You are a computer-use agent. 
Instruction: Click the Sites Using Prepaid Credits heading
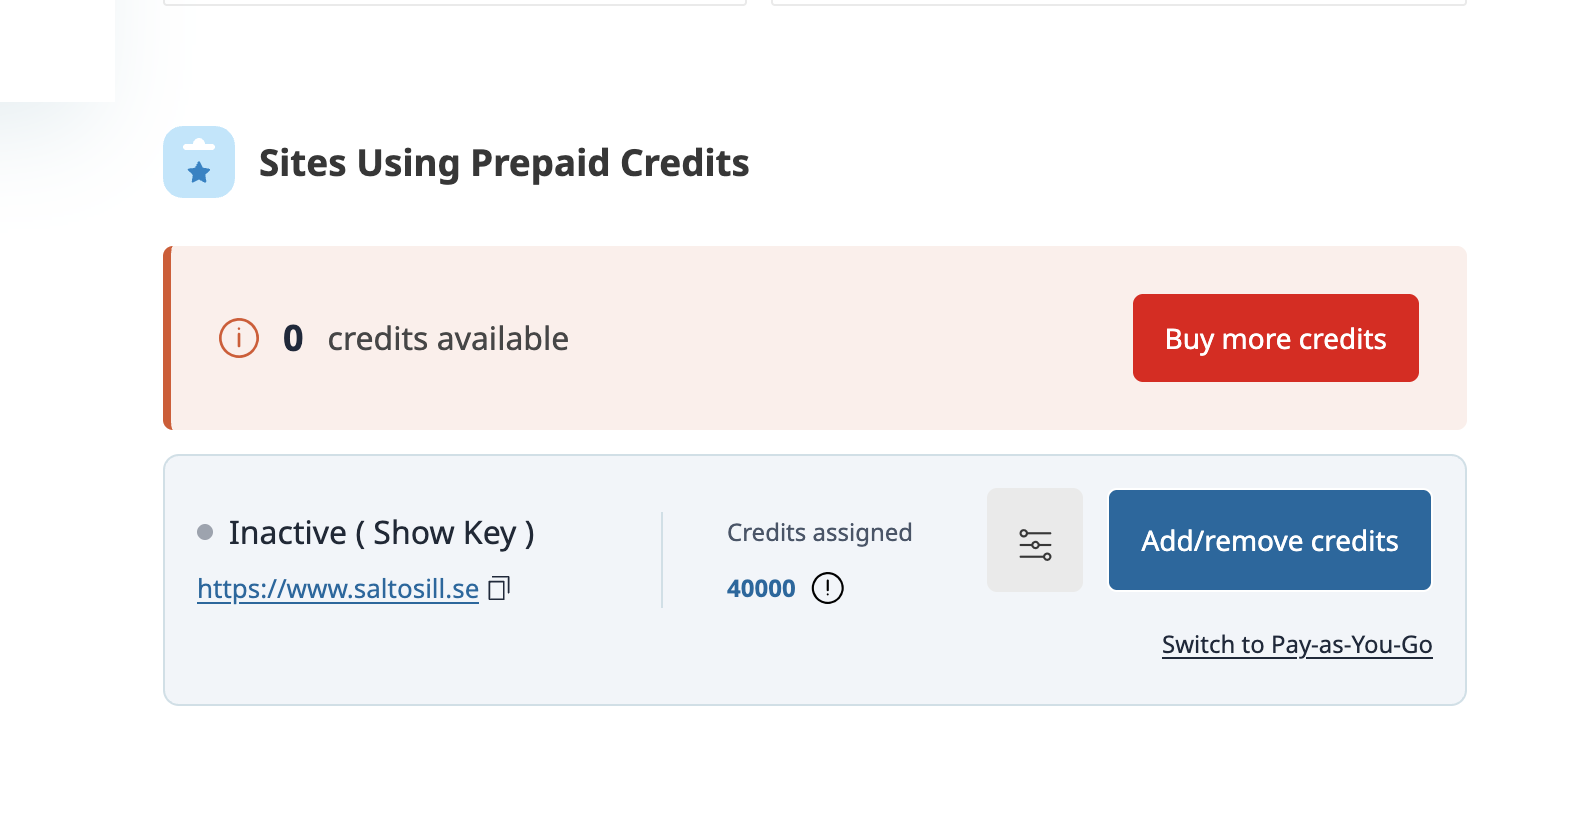[x=504, y=163]
